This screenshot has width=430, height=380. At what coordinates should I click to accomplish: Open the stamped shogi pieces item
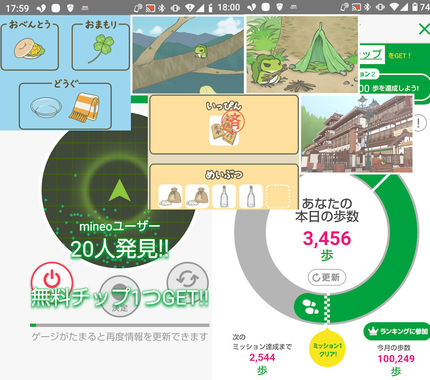click(224, 129)
